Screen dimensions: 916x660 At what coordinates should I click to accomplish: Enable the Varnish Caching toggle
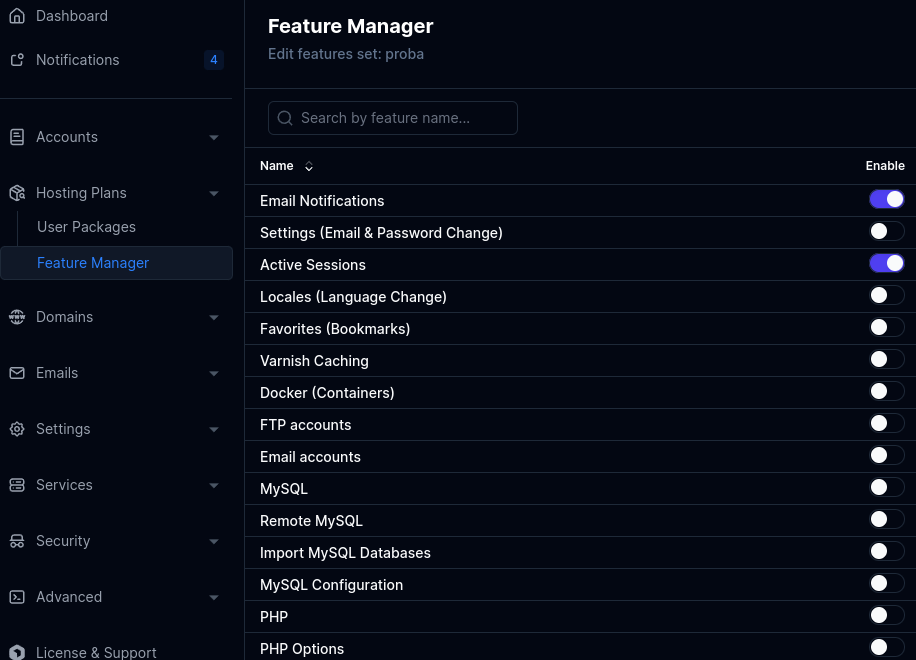(886, 359)
